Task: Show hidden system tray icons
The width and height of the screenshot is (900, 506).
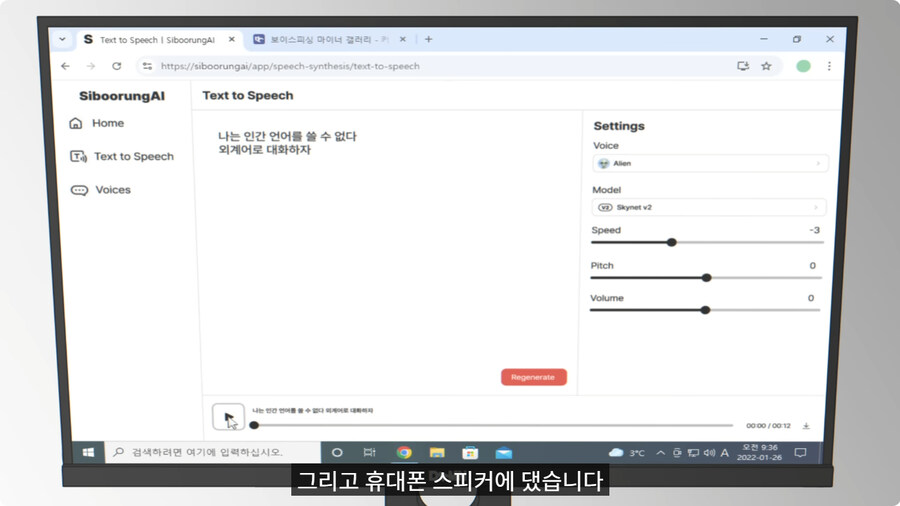Action: 661,453
